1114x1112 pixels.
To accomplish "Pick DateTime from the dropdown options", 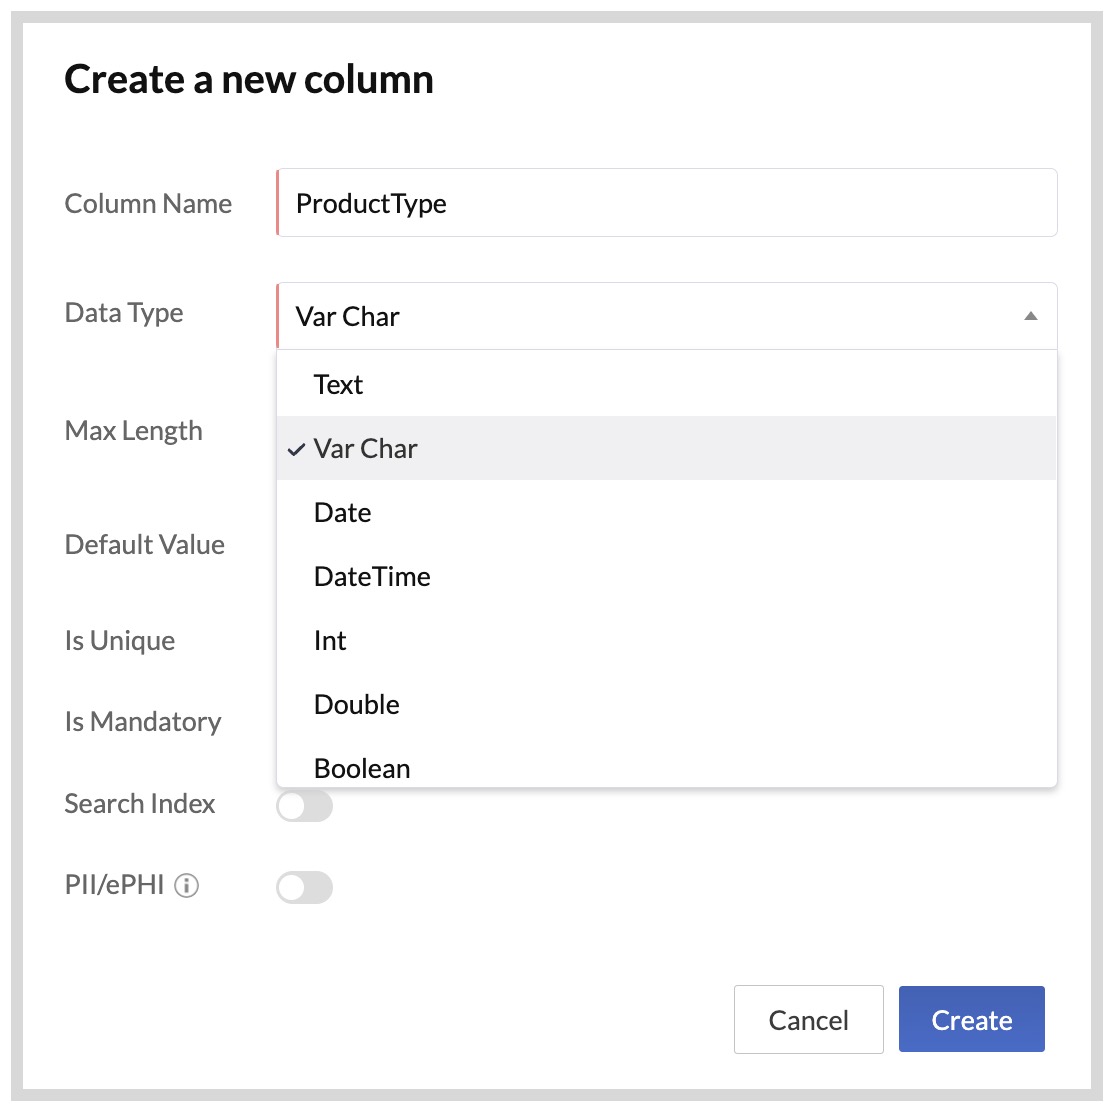I will click(371, 576).
